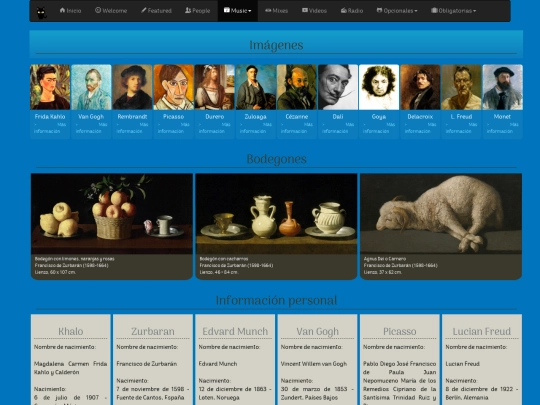Open Más información under Dalí
Viewport: 540px width, 405px height.
tap(338, 128)
